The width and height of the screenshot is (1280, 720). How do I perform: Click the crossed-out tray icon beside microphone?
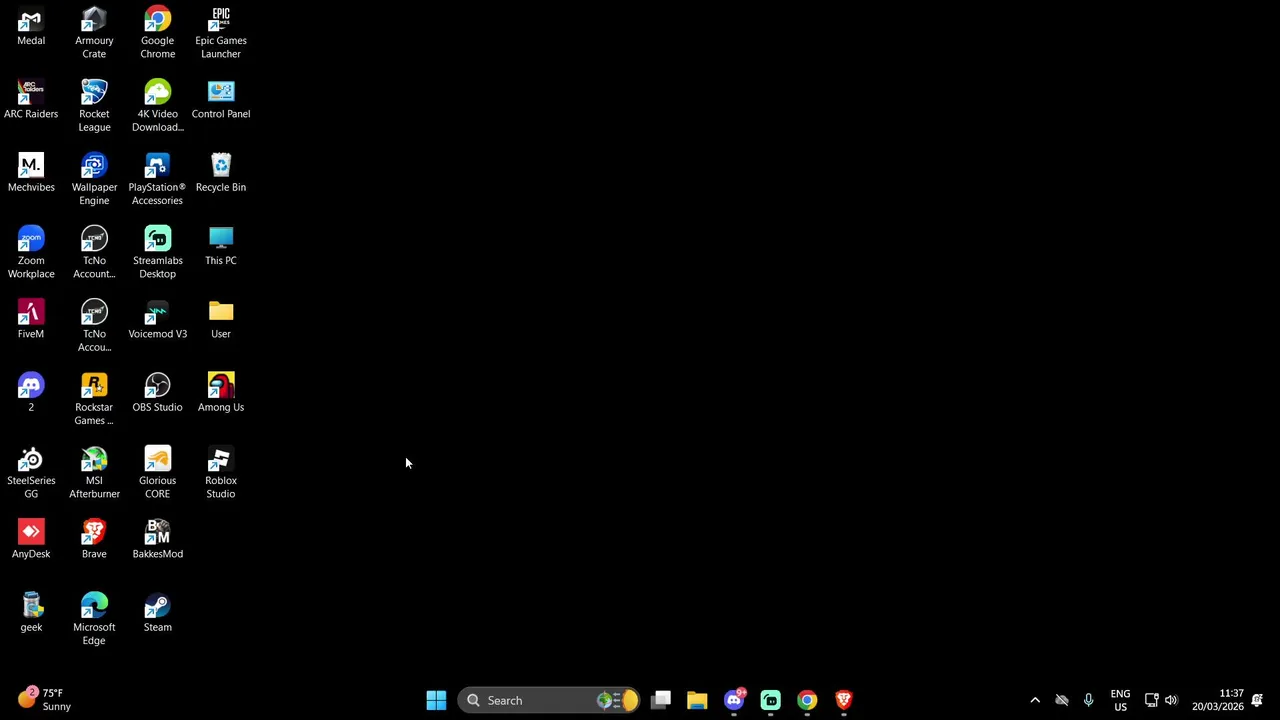(x=1062, y=700)
